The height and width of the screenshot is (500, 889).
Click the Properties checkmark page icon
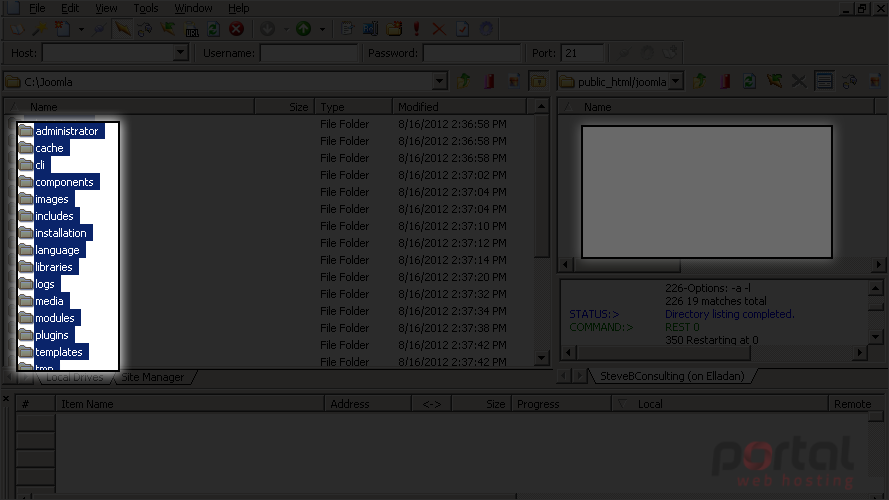pyautogui.click(x=462, y=29)
